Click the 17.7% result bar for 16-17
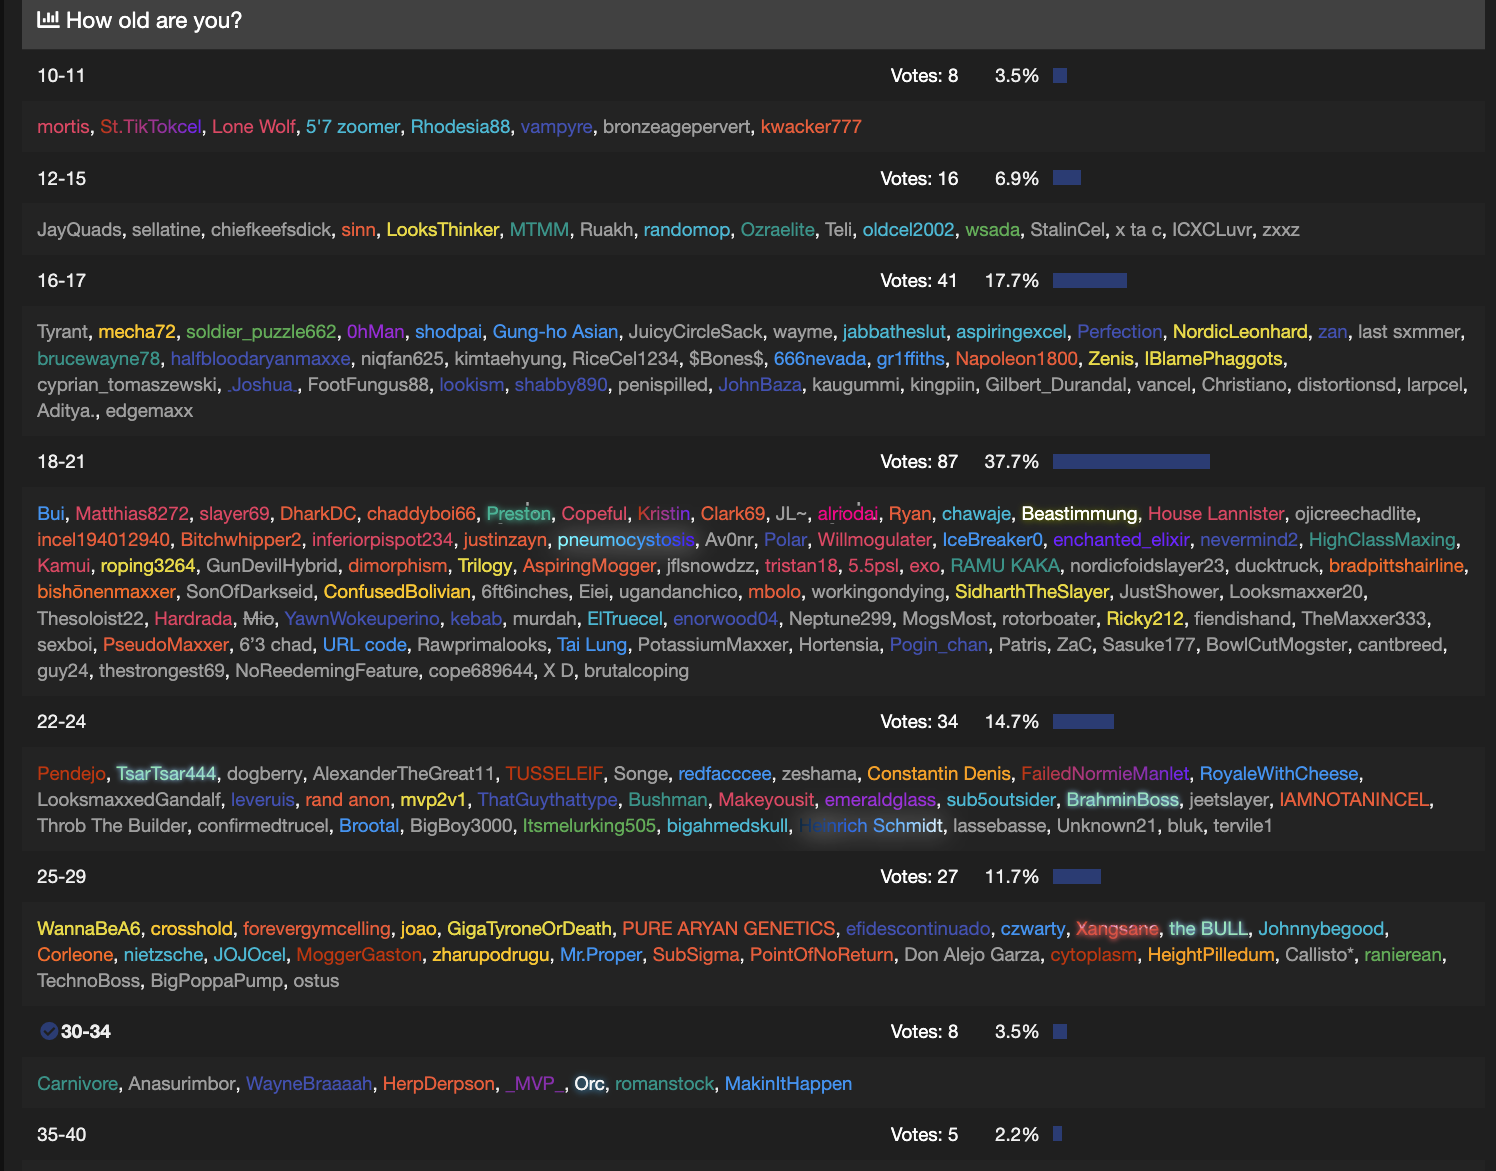 click(x=1090, y=281)
